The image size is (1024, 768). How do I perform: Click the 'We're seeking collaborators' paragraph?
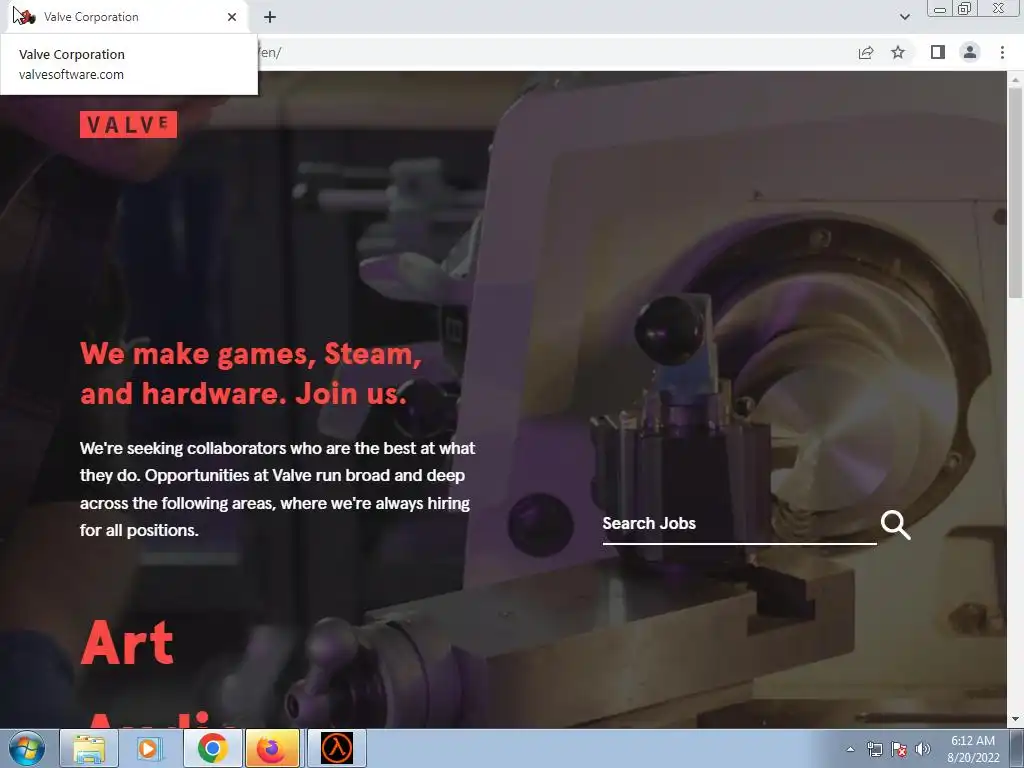click(278, 489)
